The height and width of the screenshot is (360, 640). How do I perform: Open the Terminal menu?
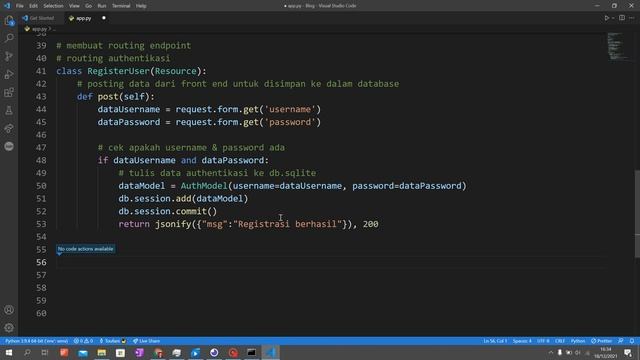[121, 6]
